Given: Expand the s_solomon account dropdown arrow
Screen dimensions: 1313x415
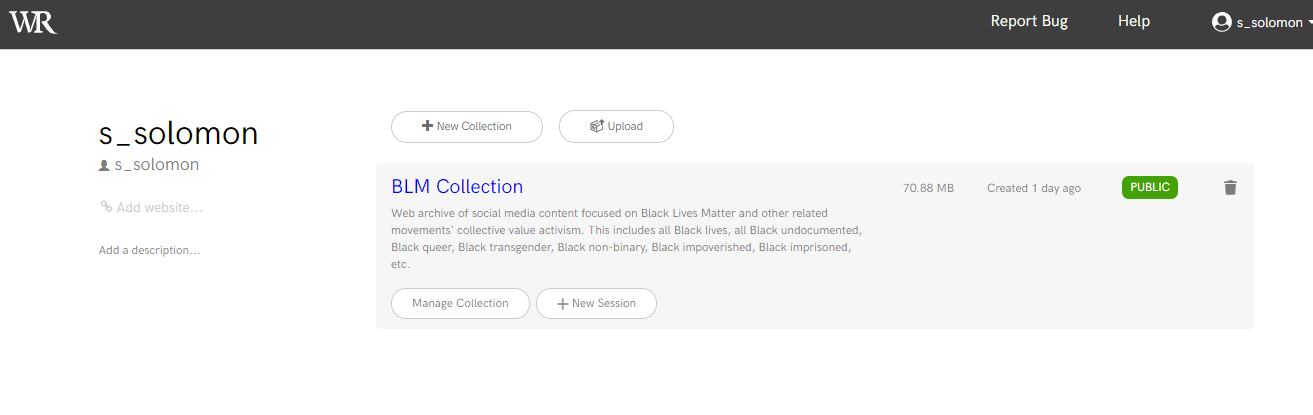Looking at the screenshot, I should 1309,22.
